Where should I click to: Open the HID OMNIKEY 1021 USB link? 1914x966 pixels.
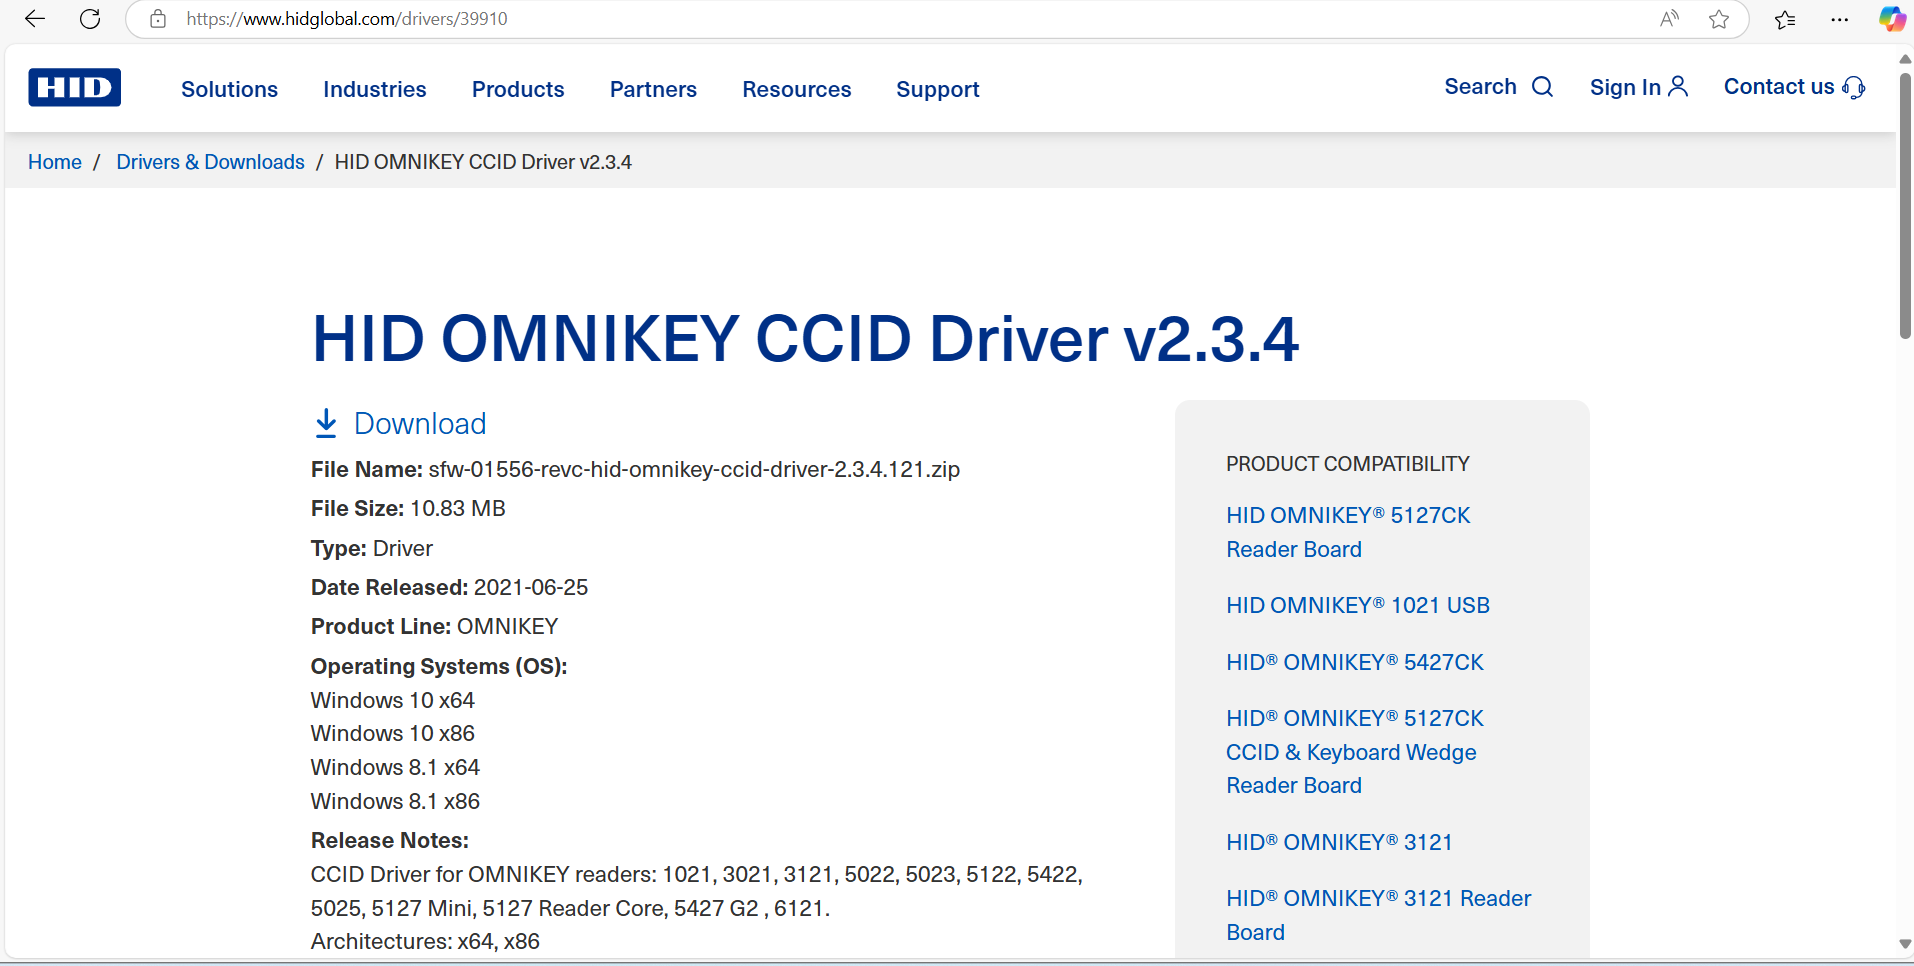(1357, 604)
